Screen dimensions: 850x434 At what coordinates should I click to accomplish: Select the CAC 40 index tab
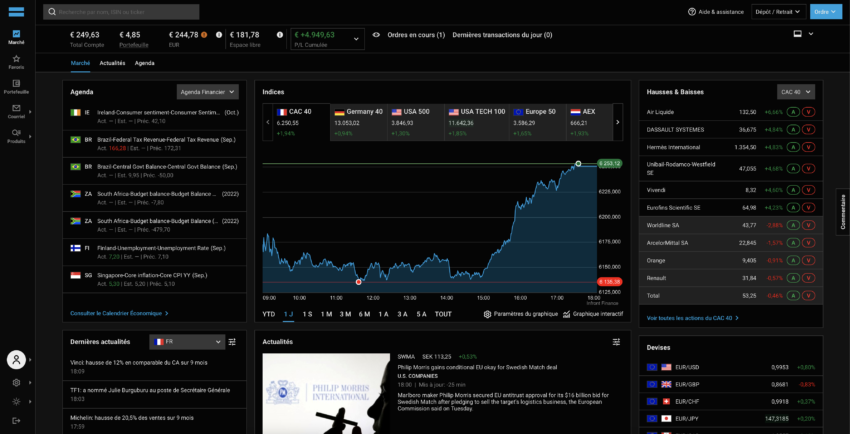301,122
